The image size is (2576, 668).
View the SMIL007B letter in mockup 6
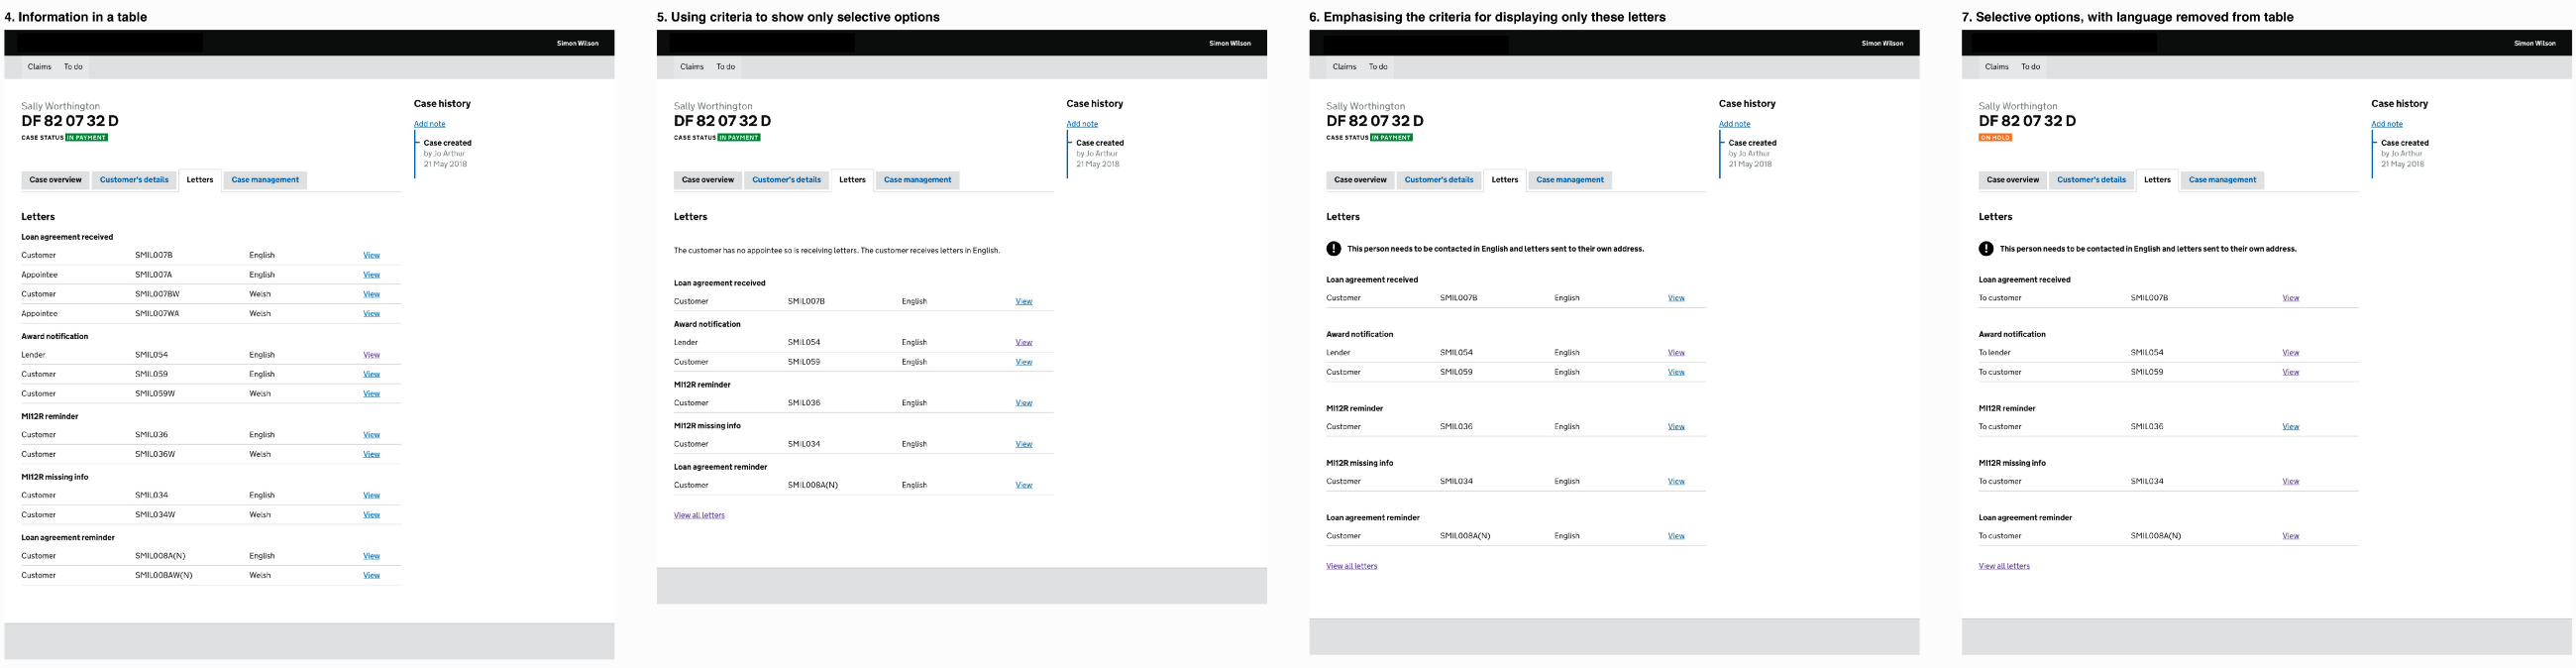[1676, 298]
